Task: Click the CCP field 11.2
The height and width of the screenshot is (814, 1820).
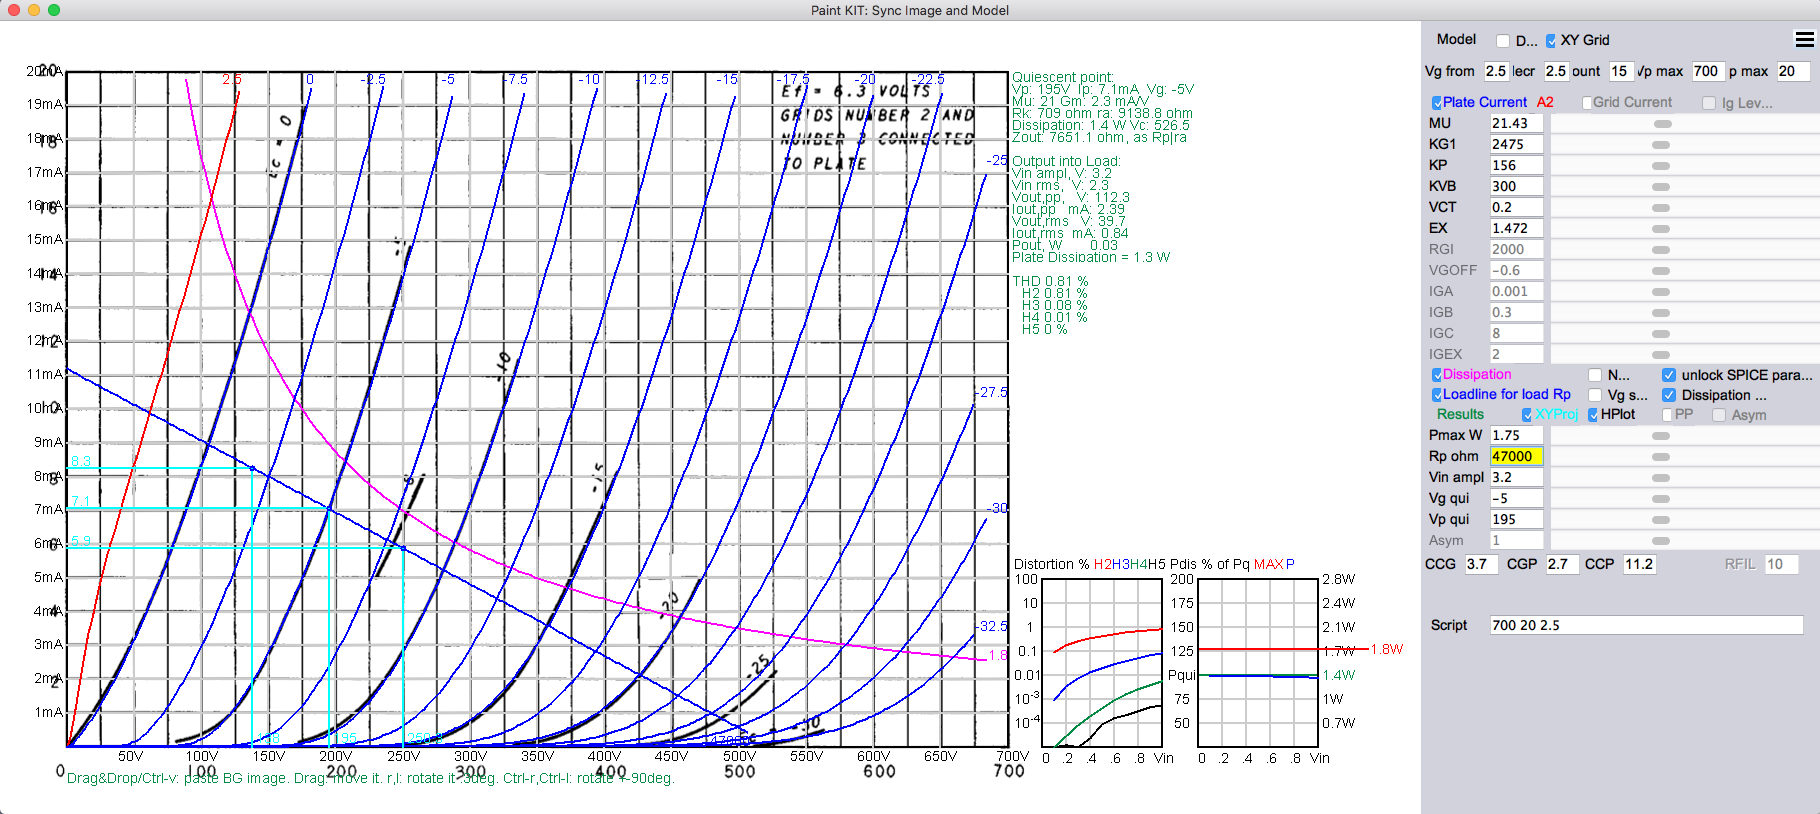Action: tap(1640, 564)
